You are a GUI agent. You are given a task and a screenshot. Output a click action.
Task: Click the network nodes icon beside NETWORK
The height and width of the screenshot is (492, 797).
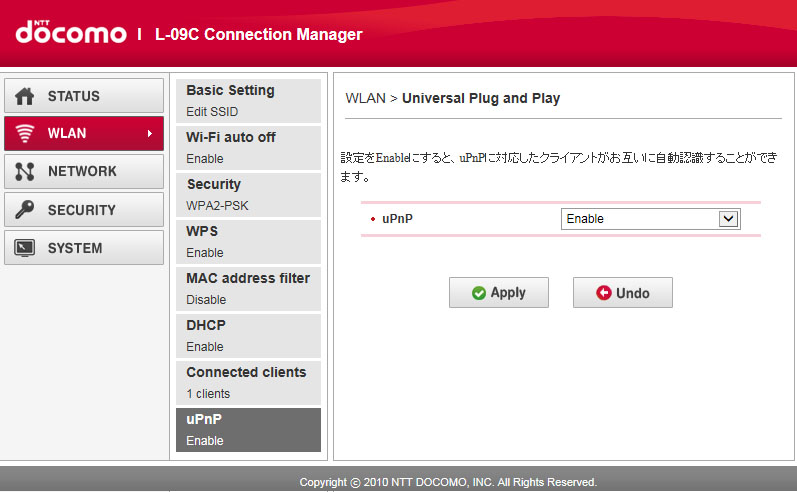pyautogui.click(x=26, y=172)
